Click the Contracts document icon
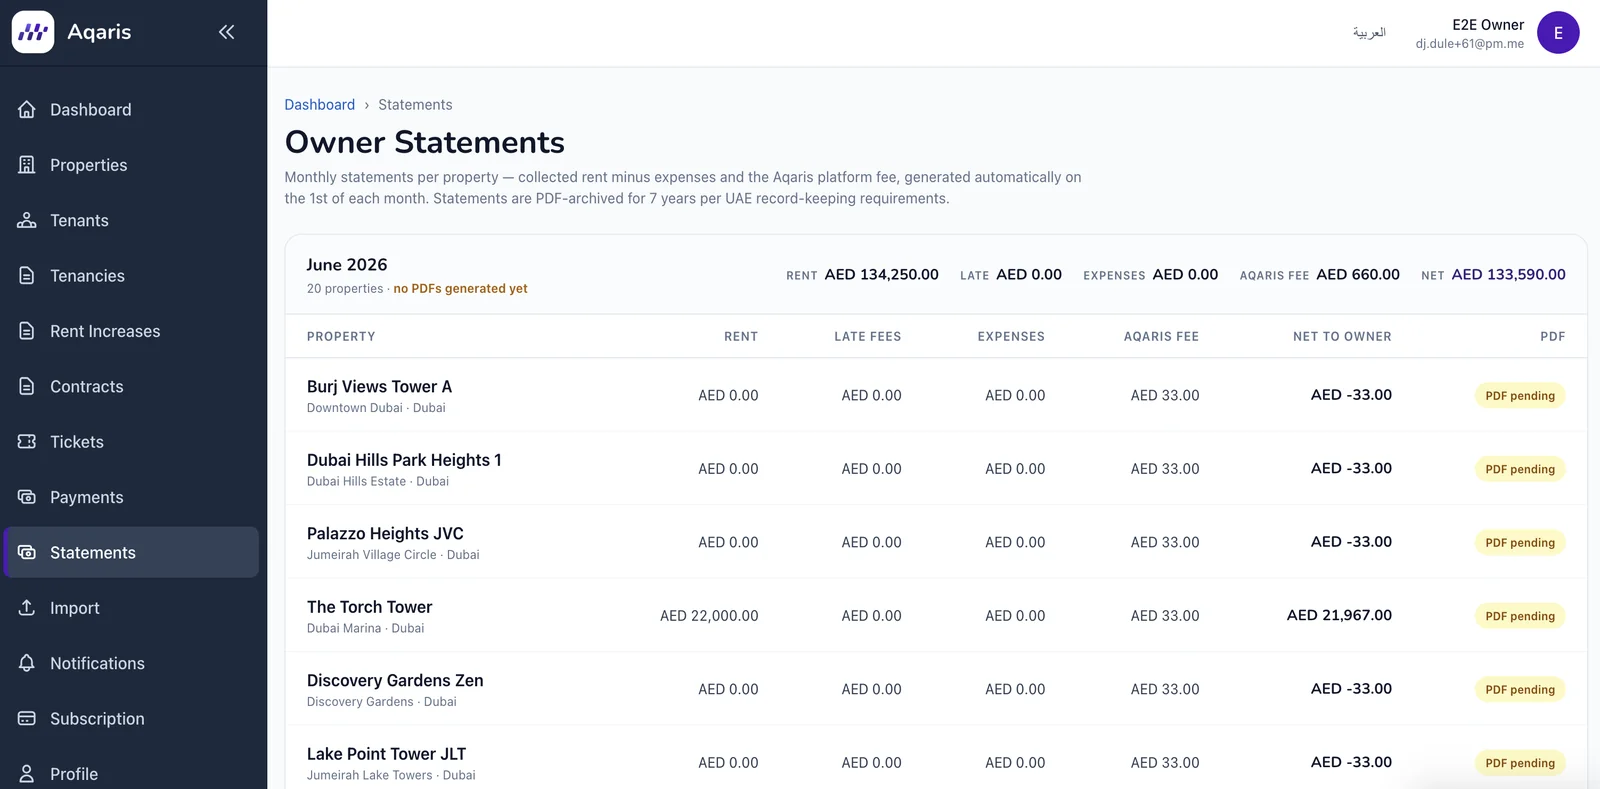 27,386
